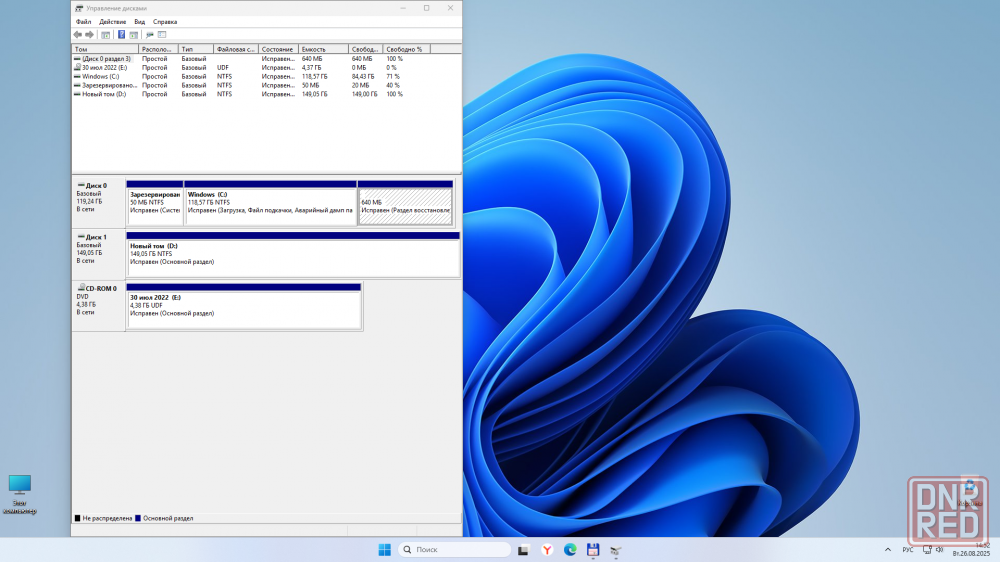Switch the РУС input language indicator
The image size is (1000, 562).
[x=908, y=550]
